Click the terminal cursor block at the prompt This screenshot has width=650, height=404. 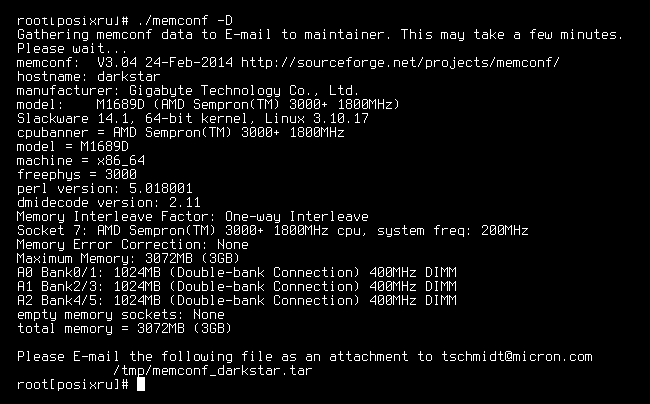pyautogui.click(x=141, y=384)
